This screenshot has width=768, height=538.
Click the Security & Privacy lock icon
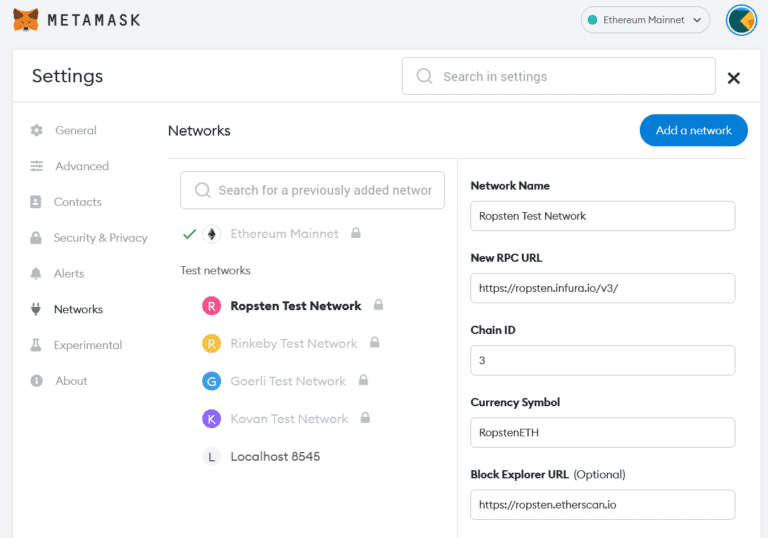point(36,238)
